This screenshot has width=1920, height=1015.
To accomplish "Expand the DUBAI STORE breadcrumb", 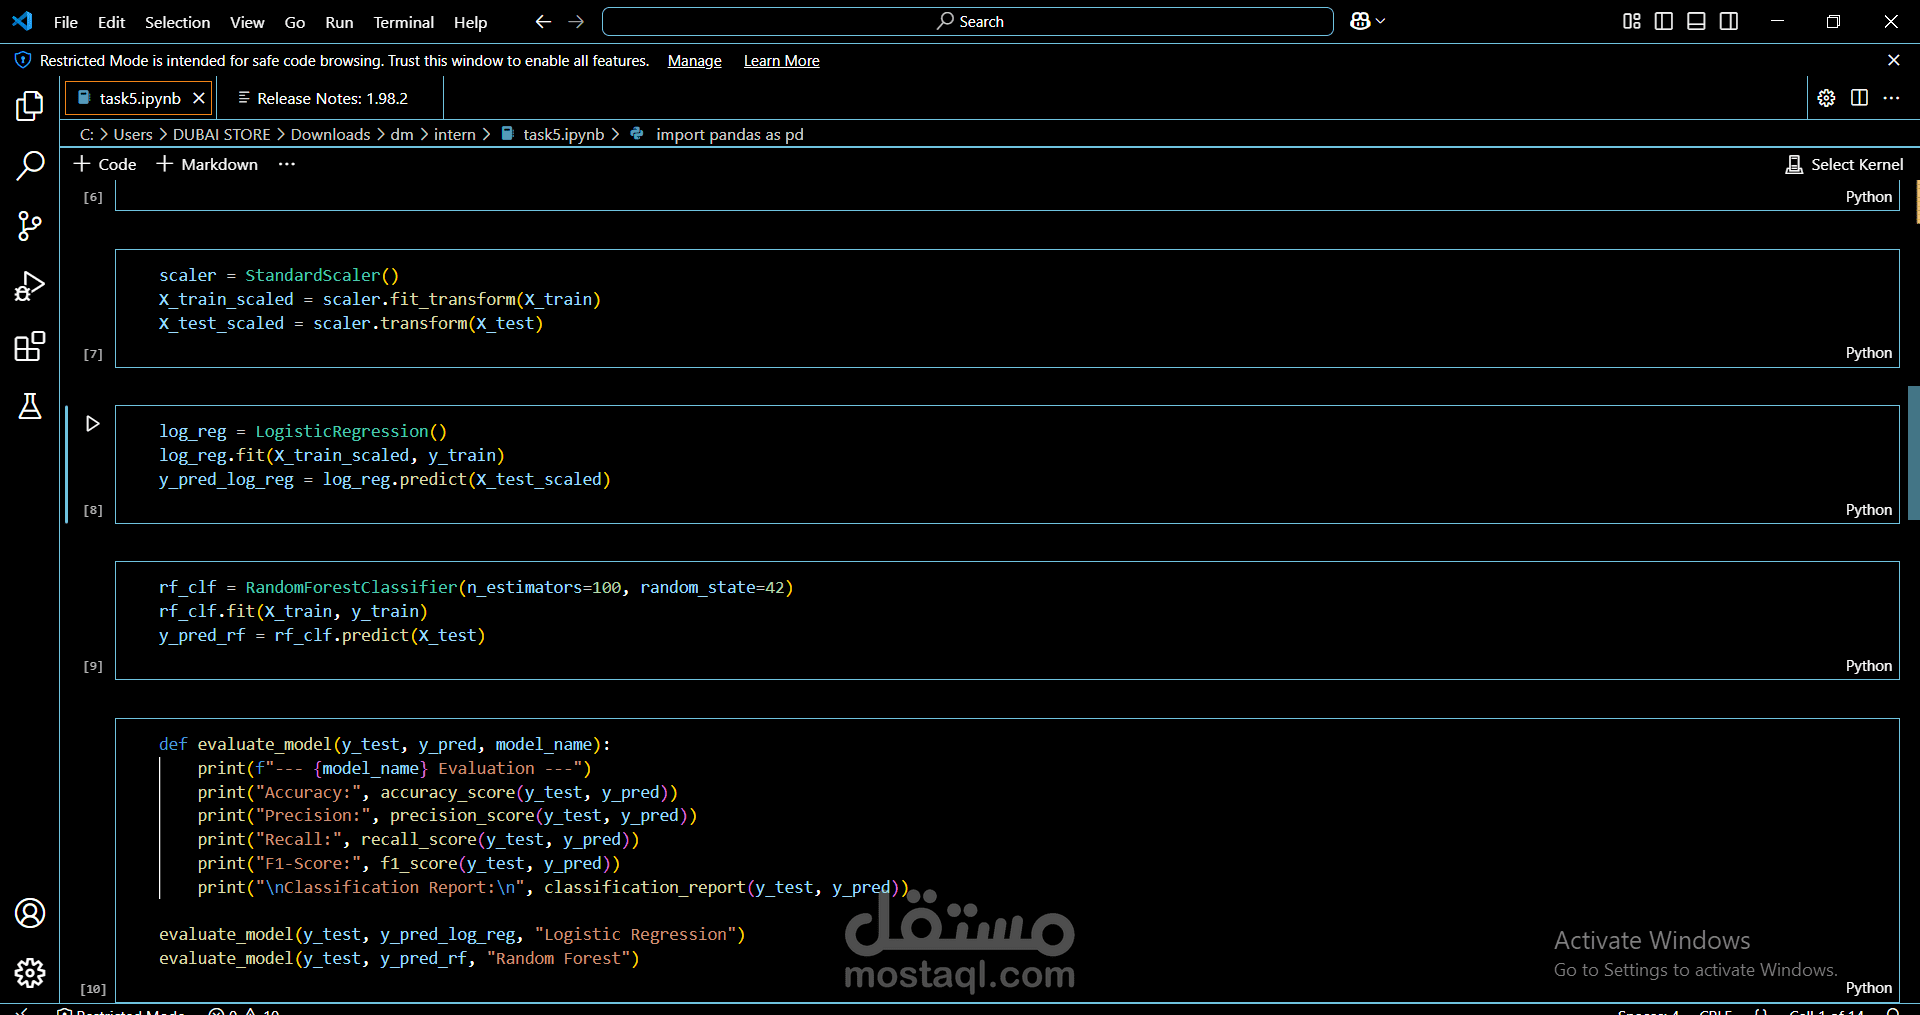I will (x=221, y=134).
